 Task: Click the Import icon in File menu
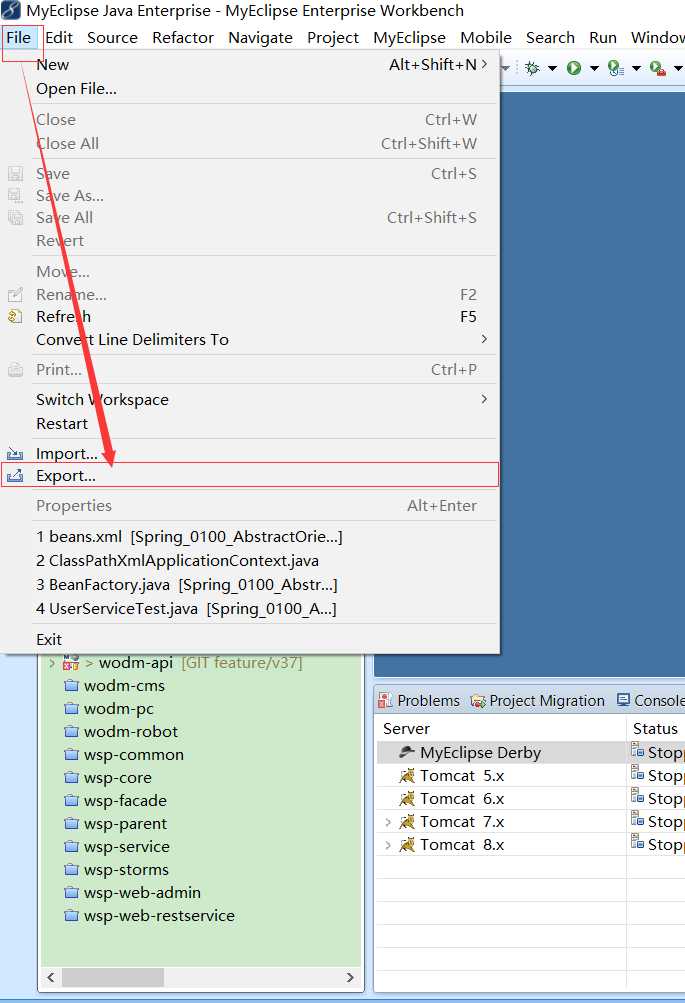[15, 454]
